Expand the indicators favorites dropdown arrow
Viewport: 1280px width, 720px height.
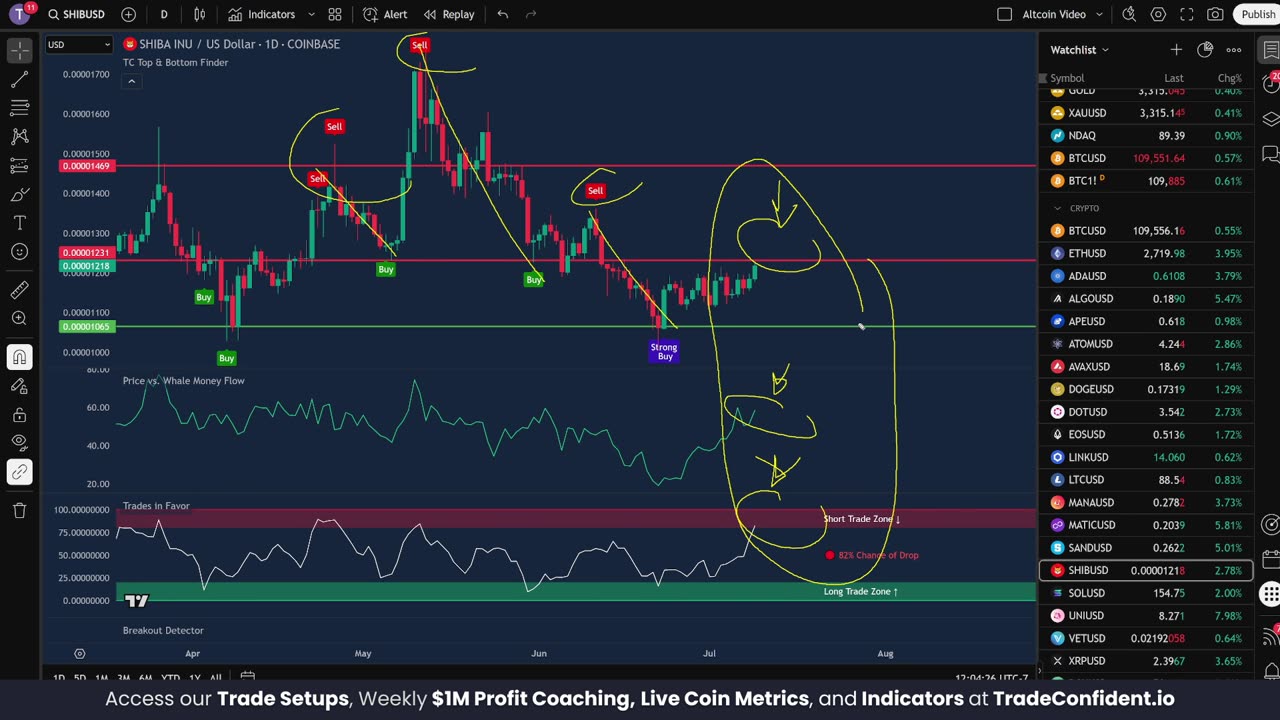click(x=311, y=14)
